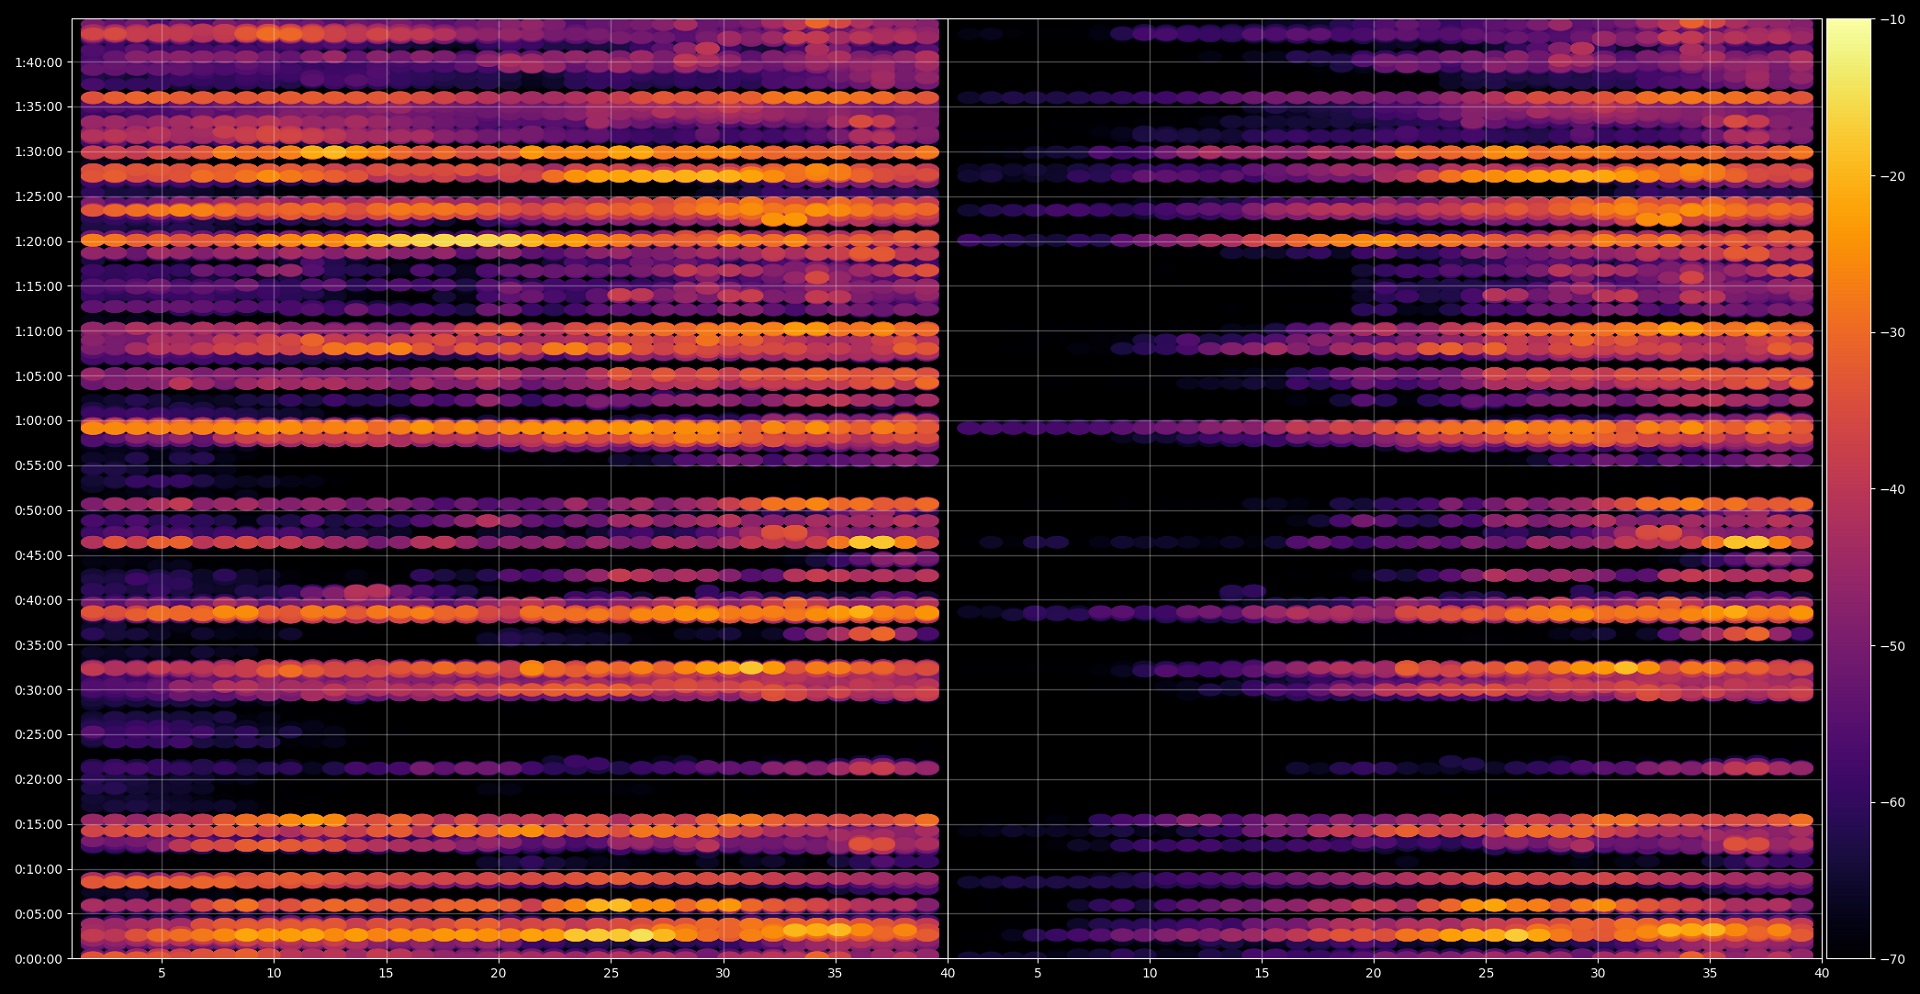
Task: Select the 0:40:00 tick label
Action: pos(38,600)
